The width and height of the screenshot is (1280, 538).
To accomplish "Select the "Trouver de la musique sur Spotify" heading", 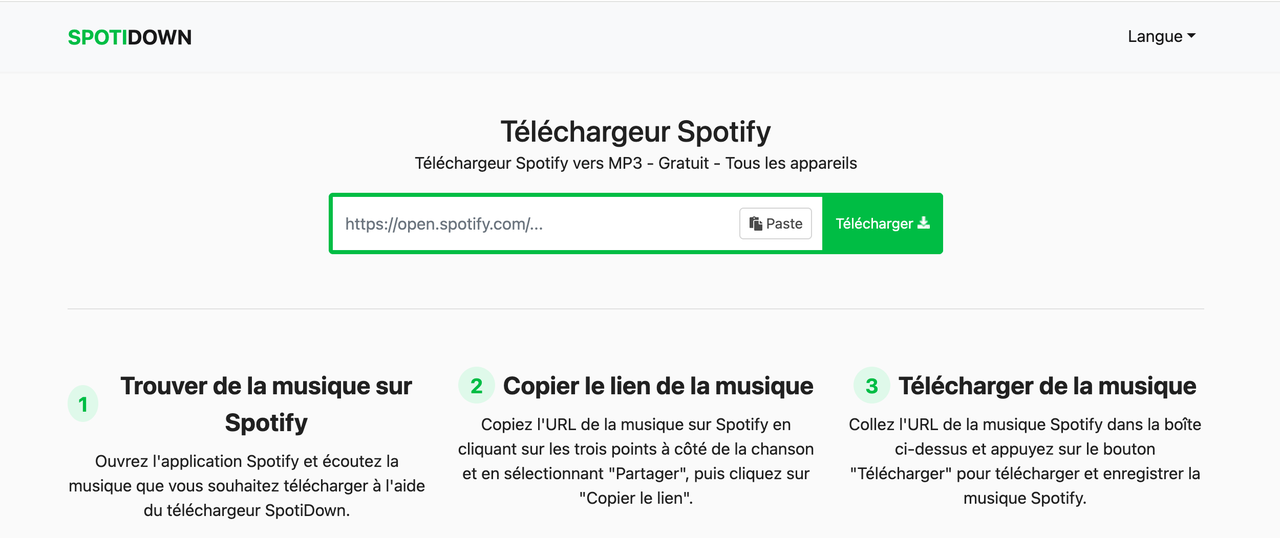I will click(266, 404).
